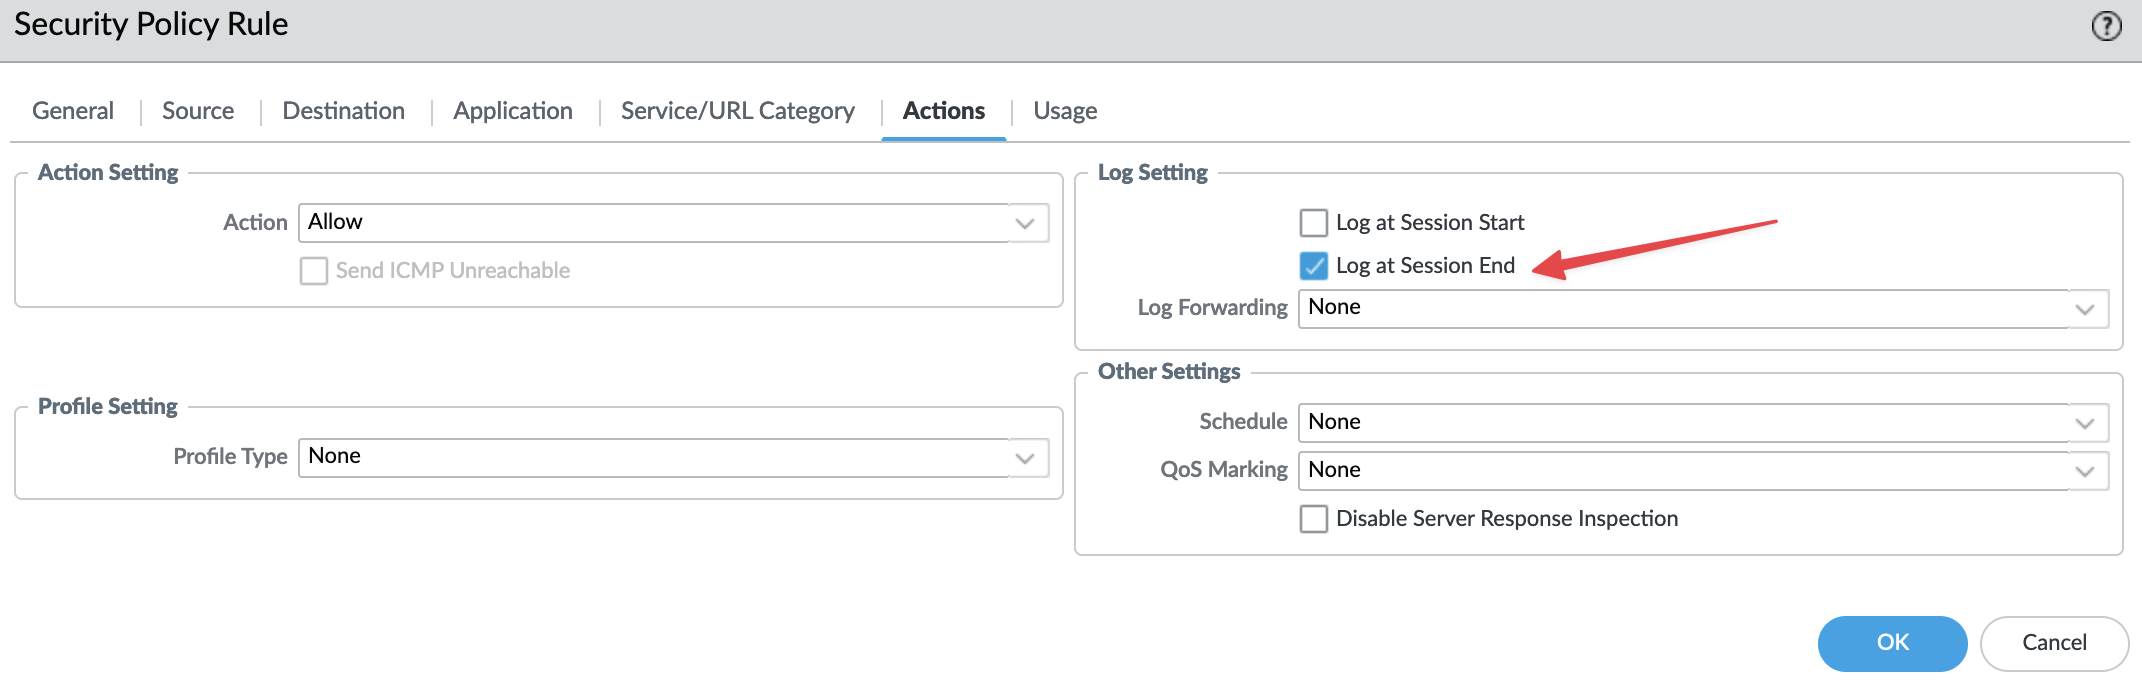Click the Log at Session End label
Image resolution: width=2142 pixels, height=694 pixels.
point(1425,265)
